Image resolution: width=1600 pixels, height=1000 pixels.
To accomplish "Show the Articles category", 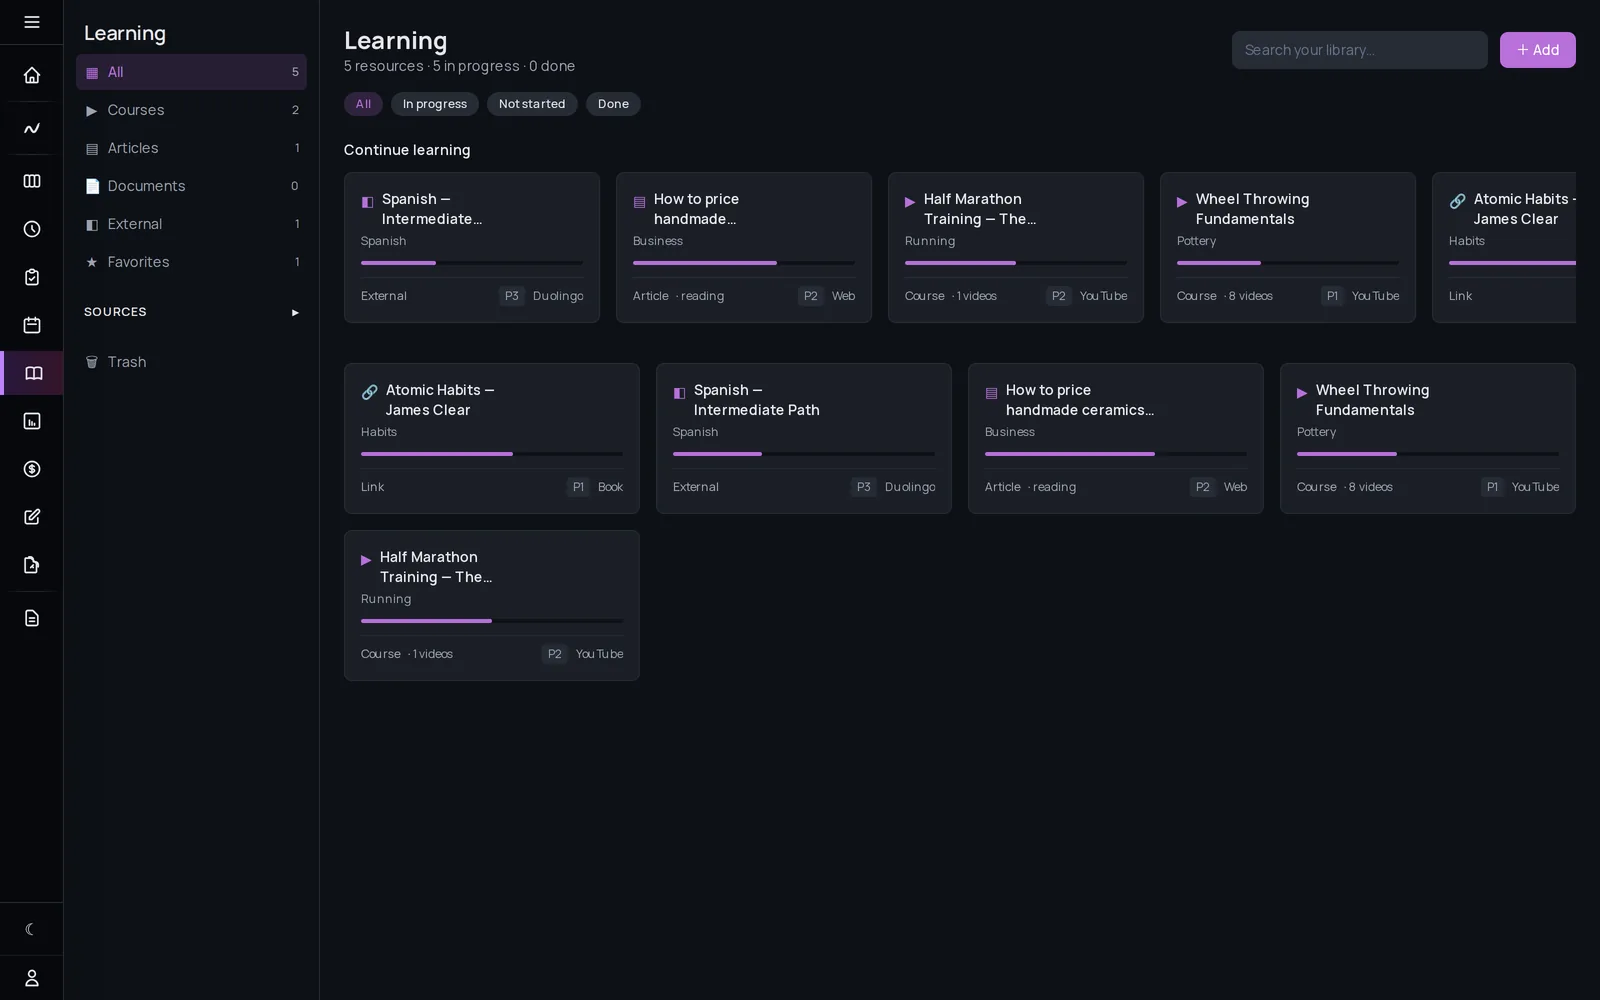I will click(x=191, y=148).
